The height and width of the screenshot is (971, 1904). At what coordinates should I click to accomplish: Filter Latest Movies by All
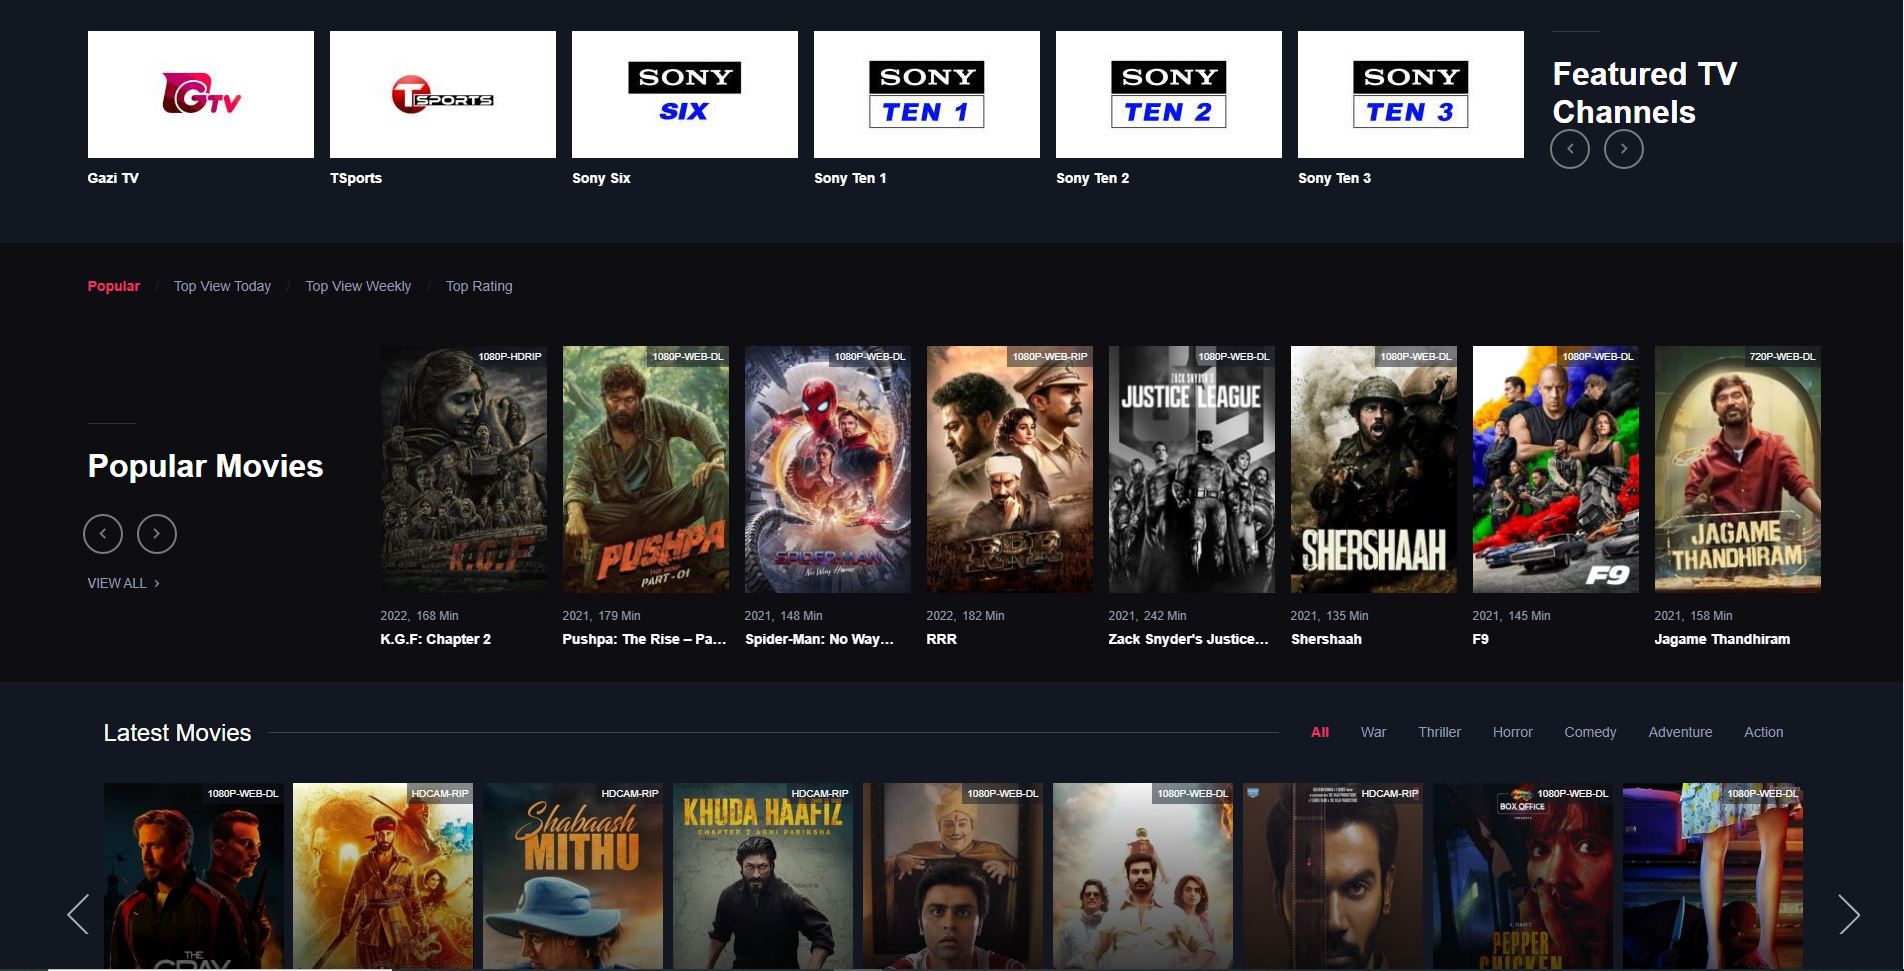1320,732
